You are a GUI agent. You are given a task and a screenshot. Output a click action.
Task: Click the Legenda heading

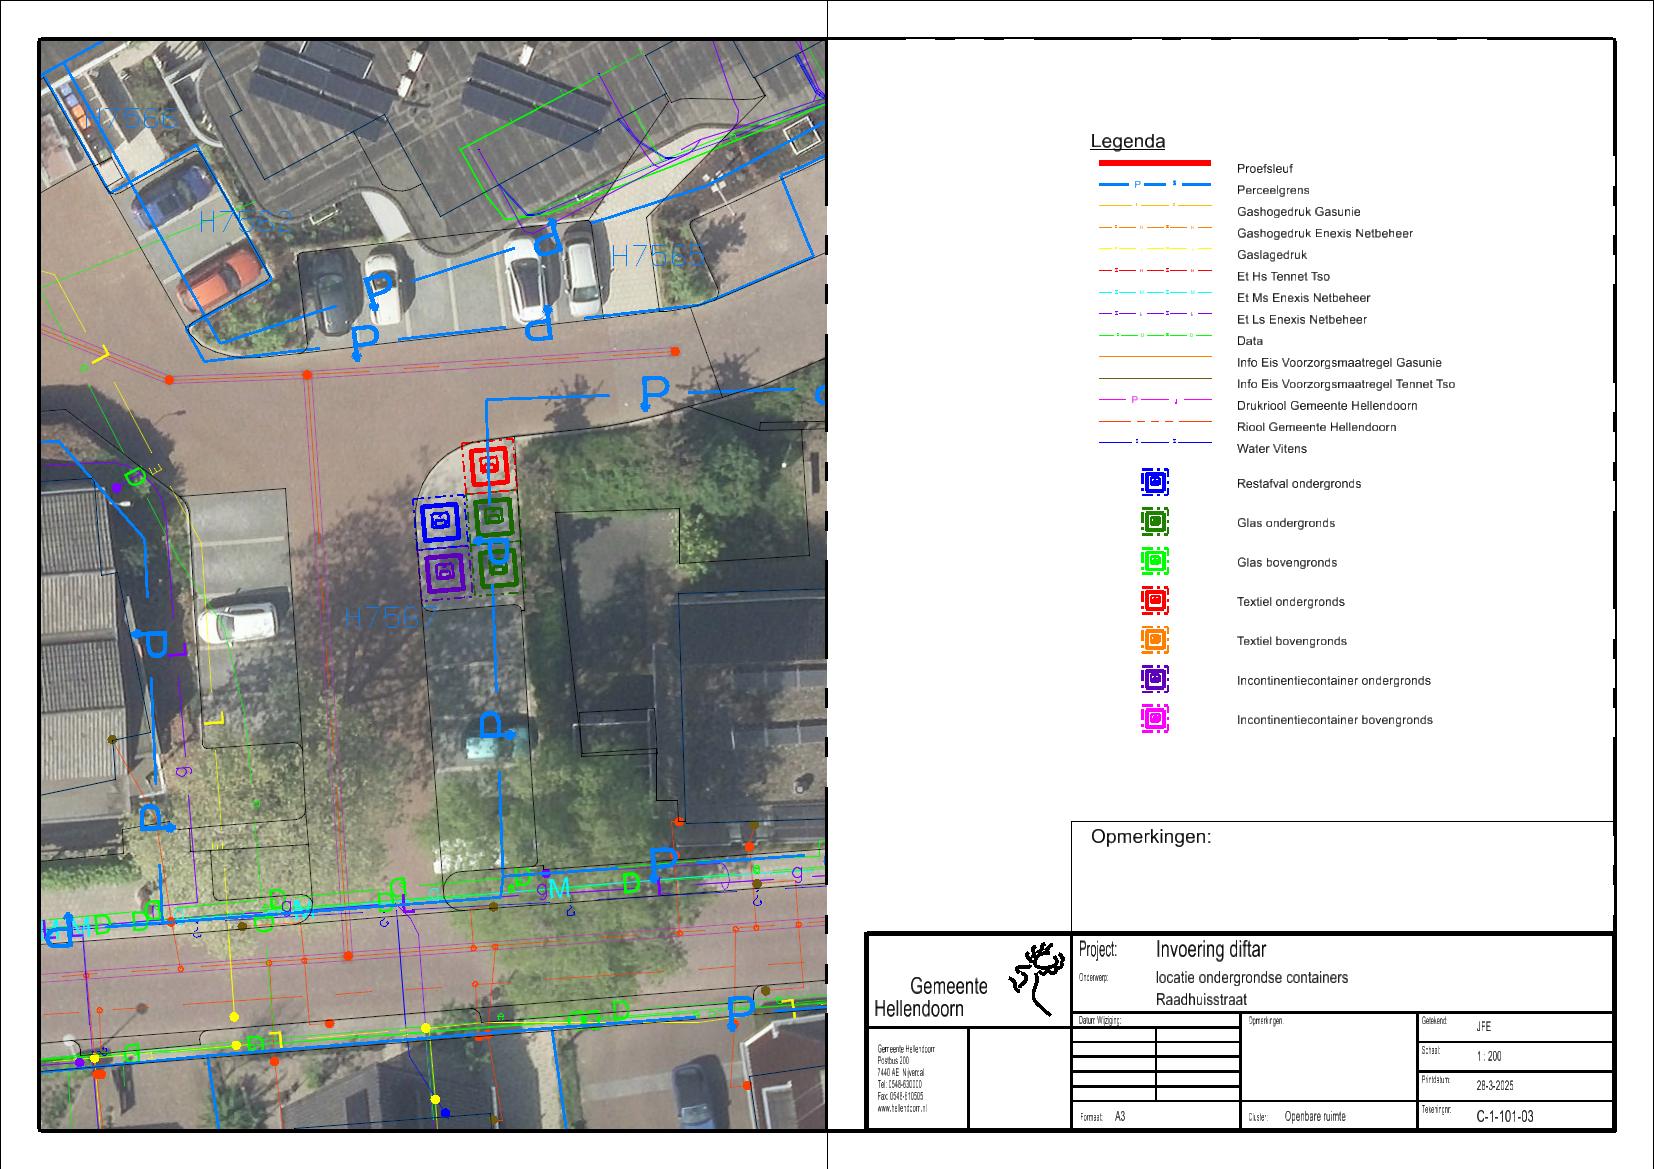click(1127, 142)
